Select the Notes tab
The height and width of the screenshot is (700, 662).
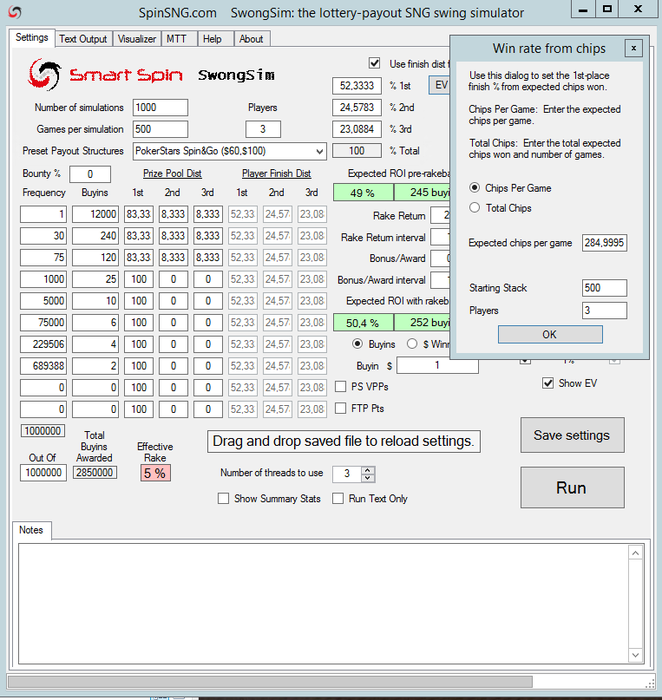click(31, 530)
